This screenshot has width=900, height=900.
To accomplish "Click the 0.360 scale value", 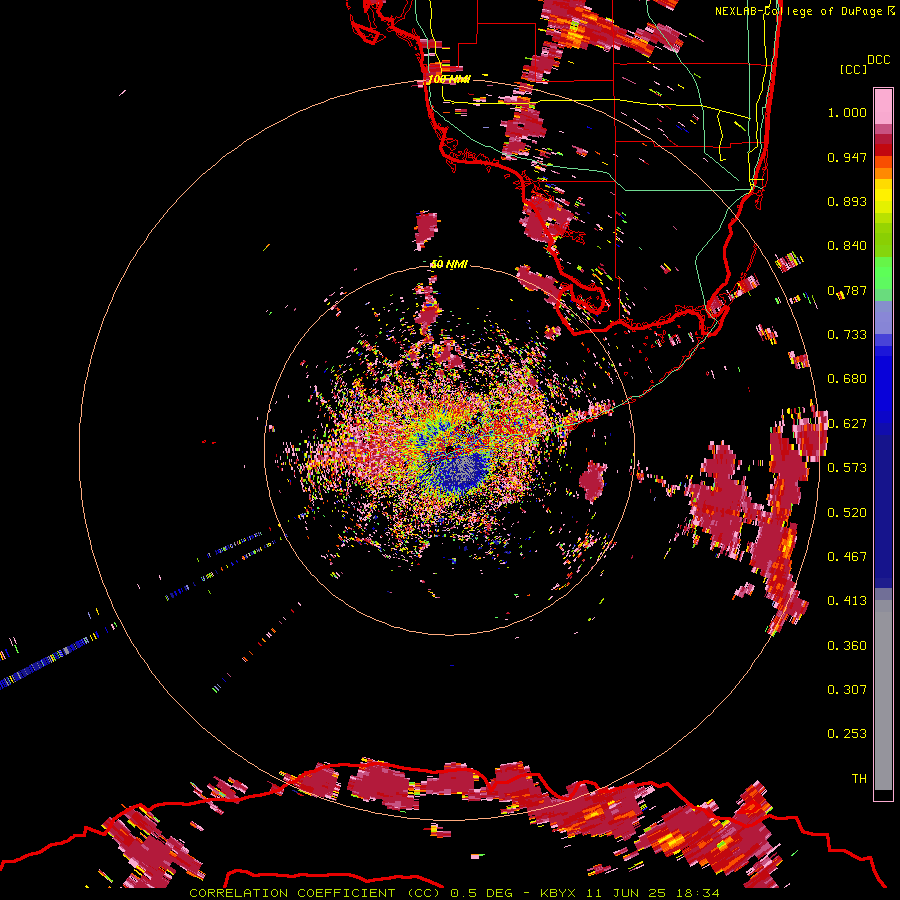I will (x=847, y=646).
